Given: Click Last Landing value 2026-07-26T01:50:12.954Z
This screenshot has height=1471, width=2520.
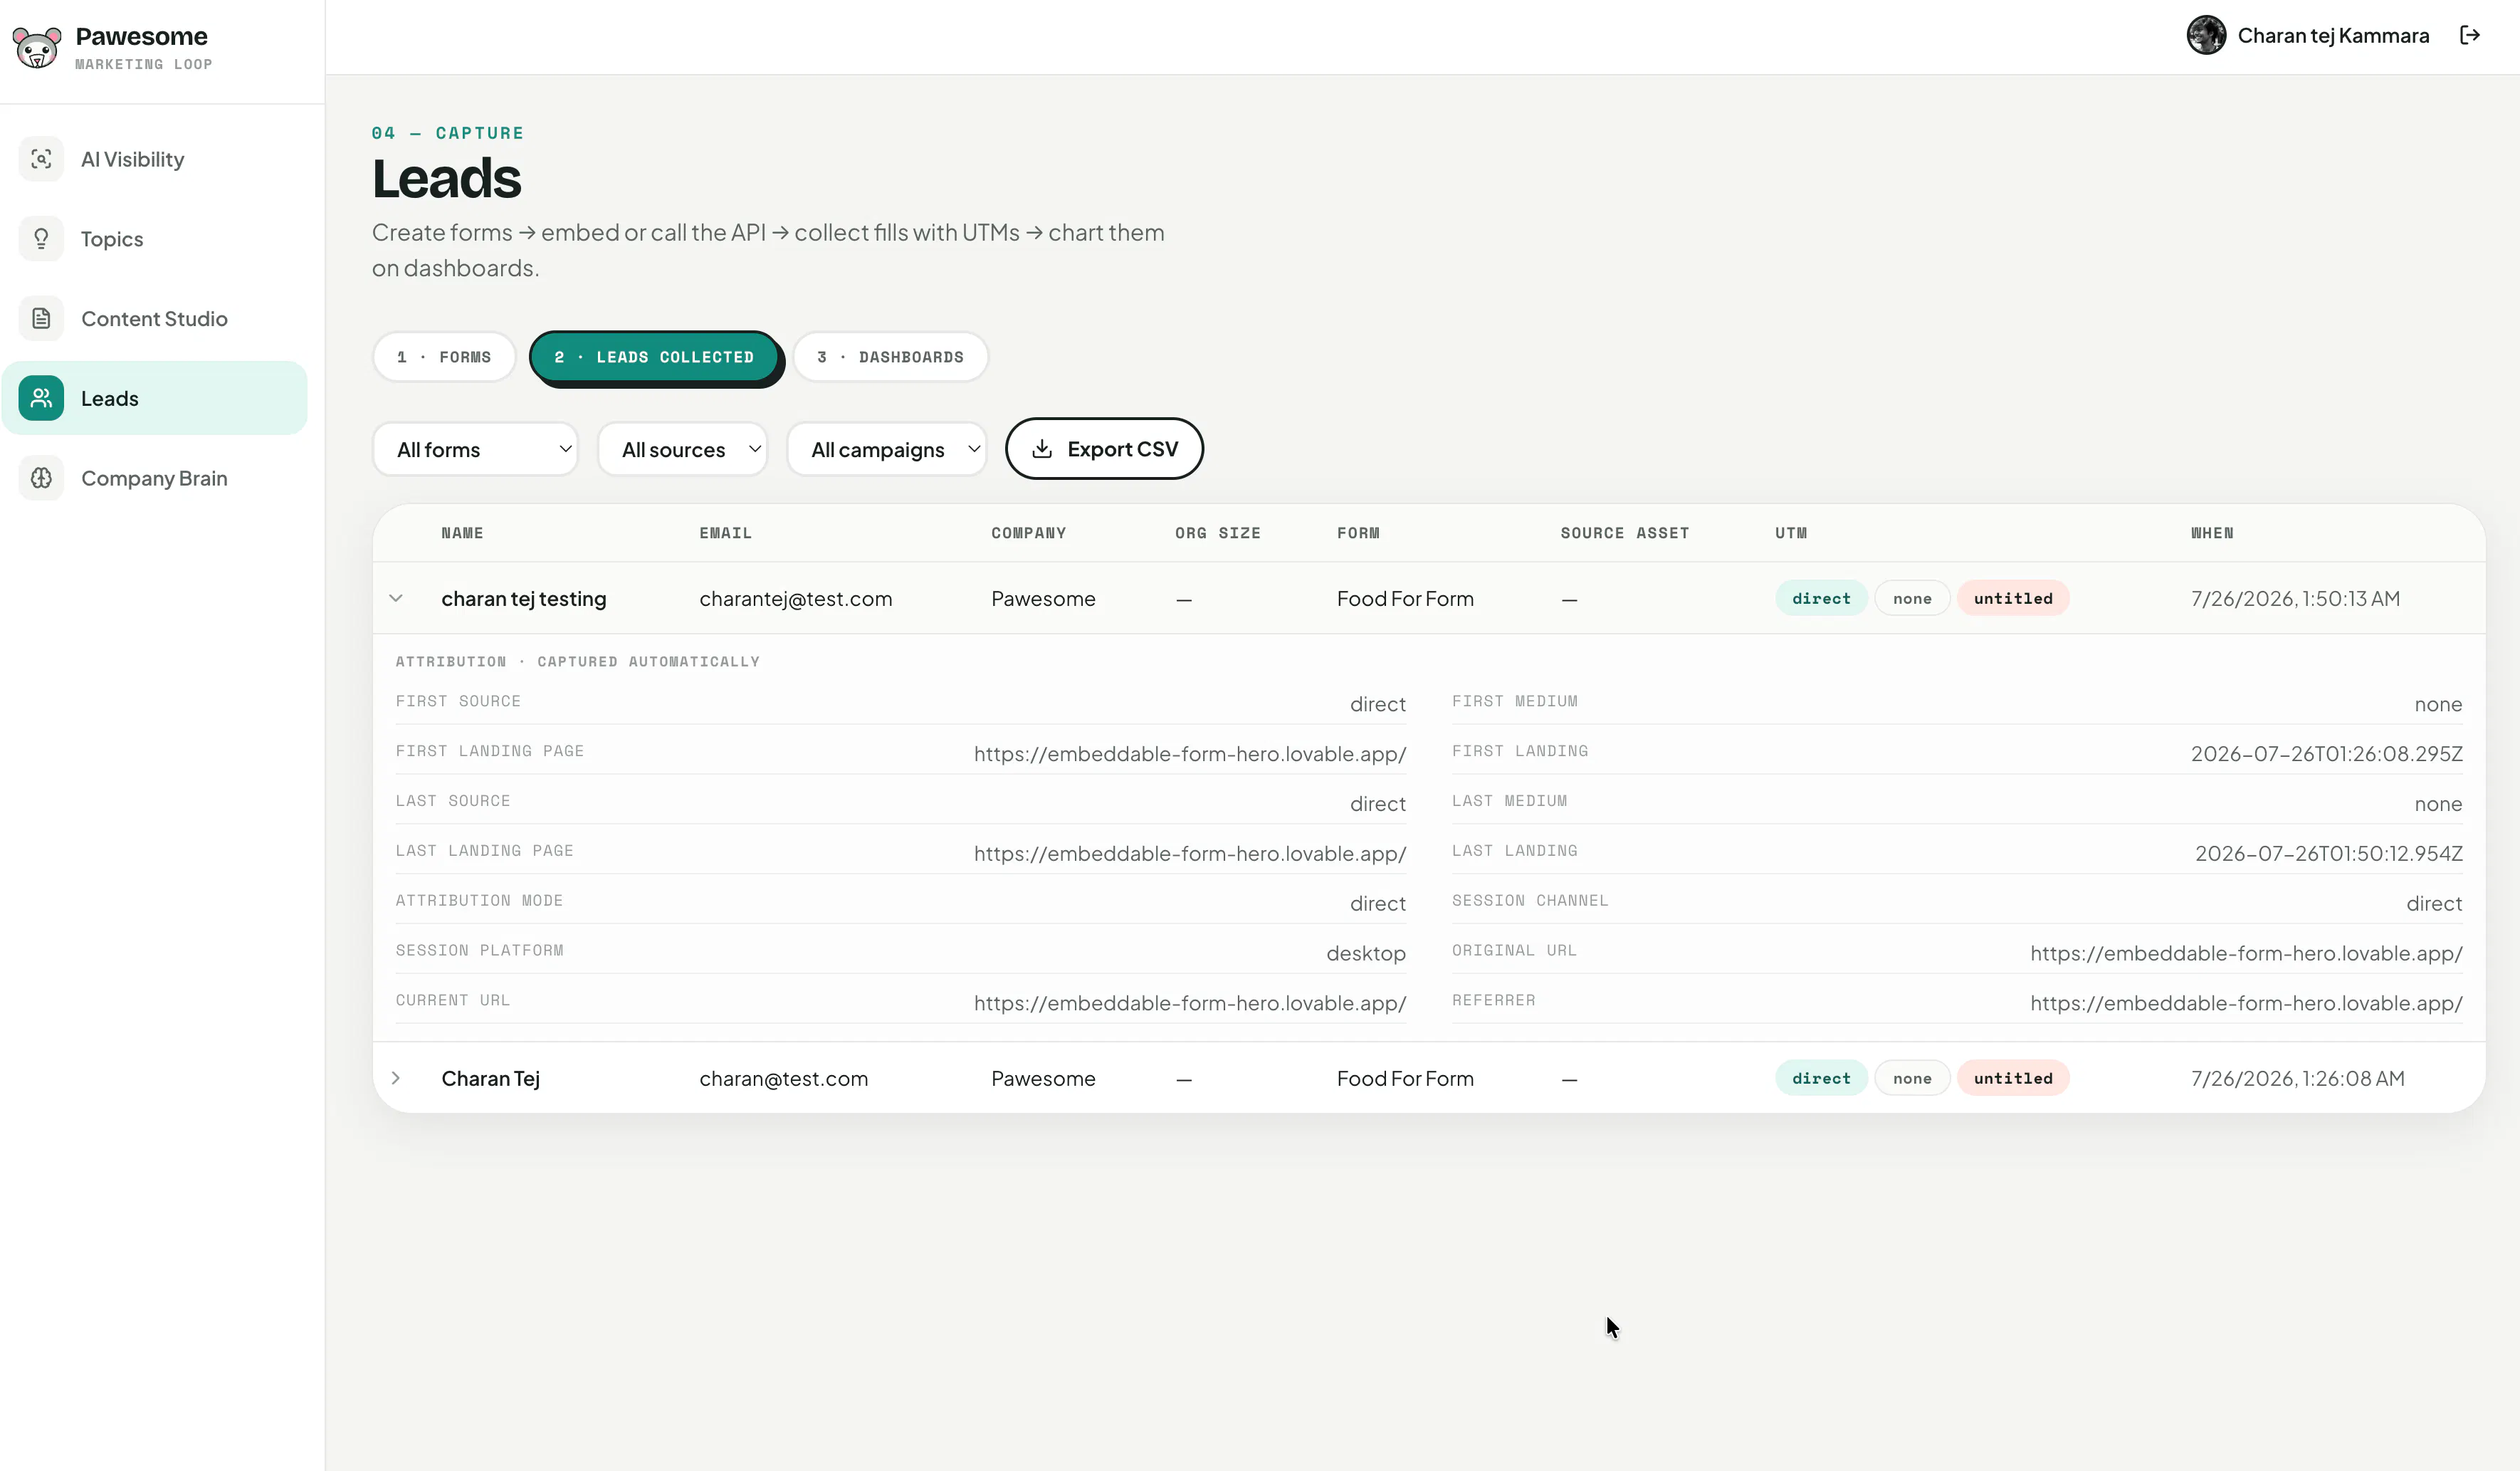Looking at the screenshot, I should coord(2328,854).
